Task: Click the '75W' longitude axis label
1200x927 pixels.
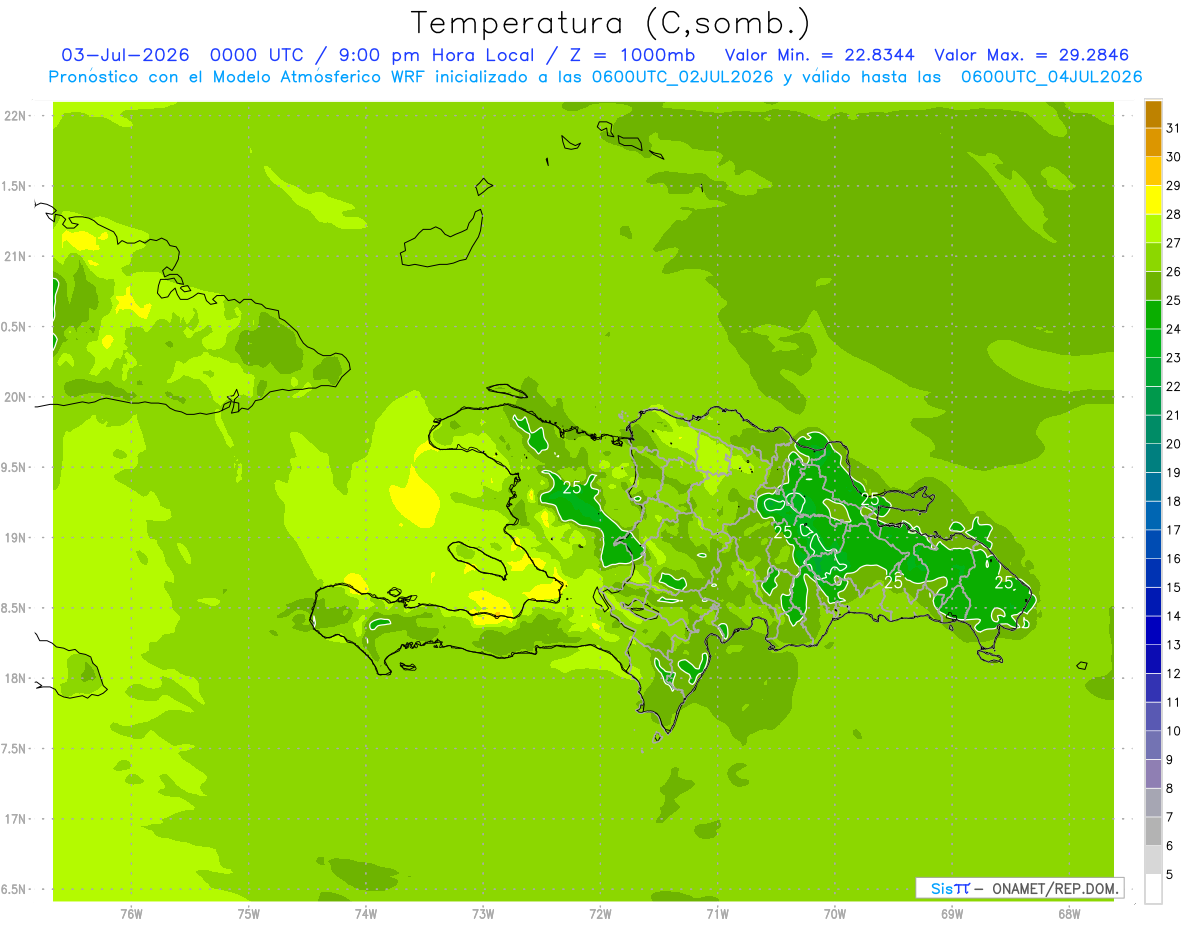Action: (249, 914)
